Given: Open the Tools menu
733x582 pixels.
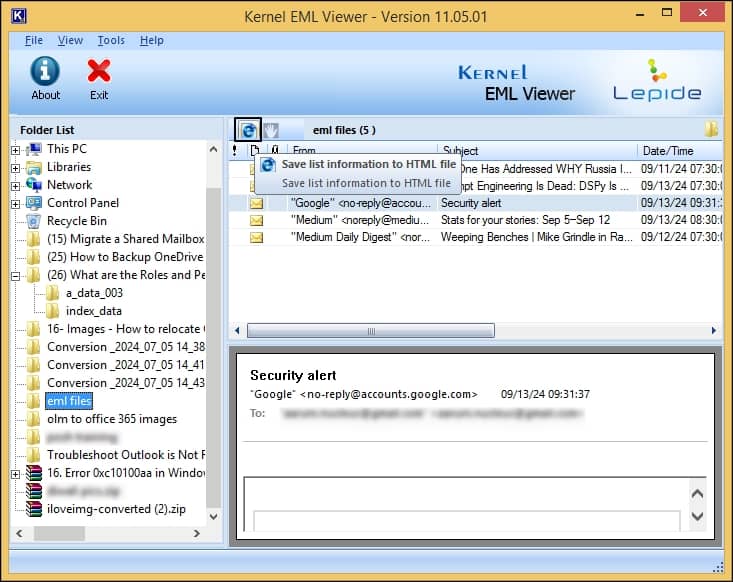Looking at the screenshot, I should (x=111, y=41).
